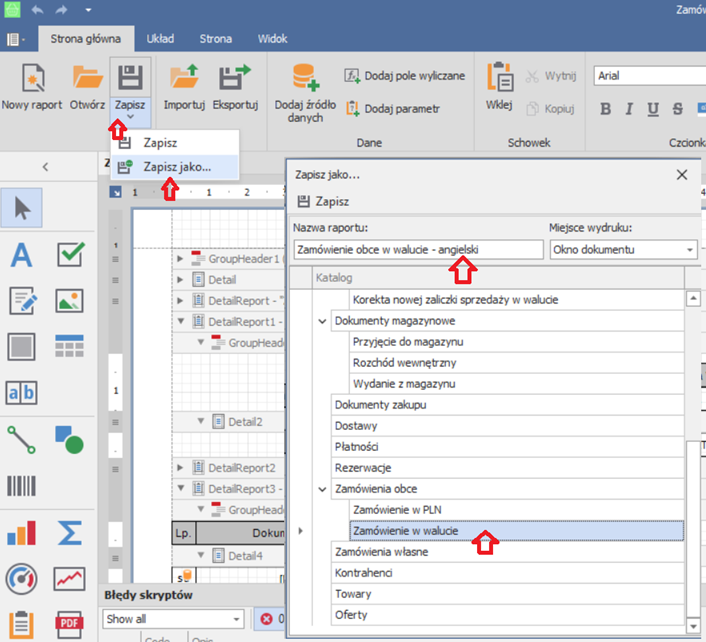Image resolution: width=706 pixels, height=642 pixels.
Task: Select the pointer tool in toolbox
Action: 22,208
